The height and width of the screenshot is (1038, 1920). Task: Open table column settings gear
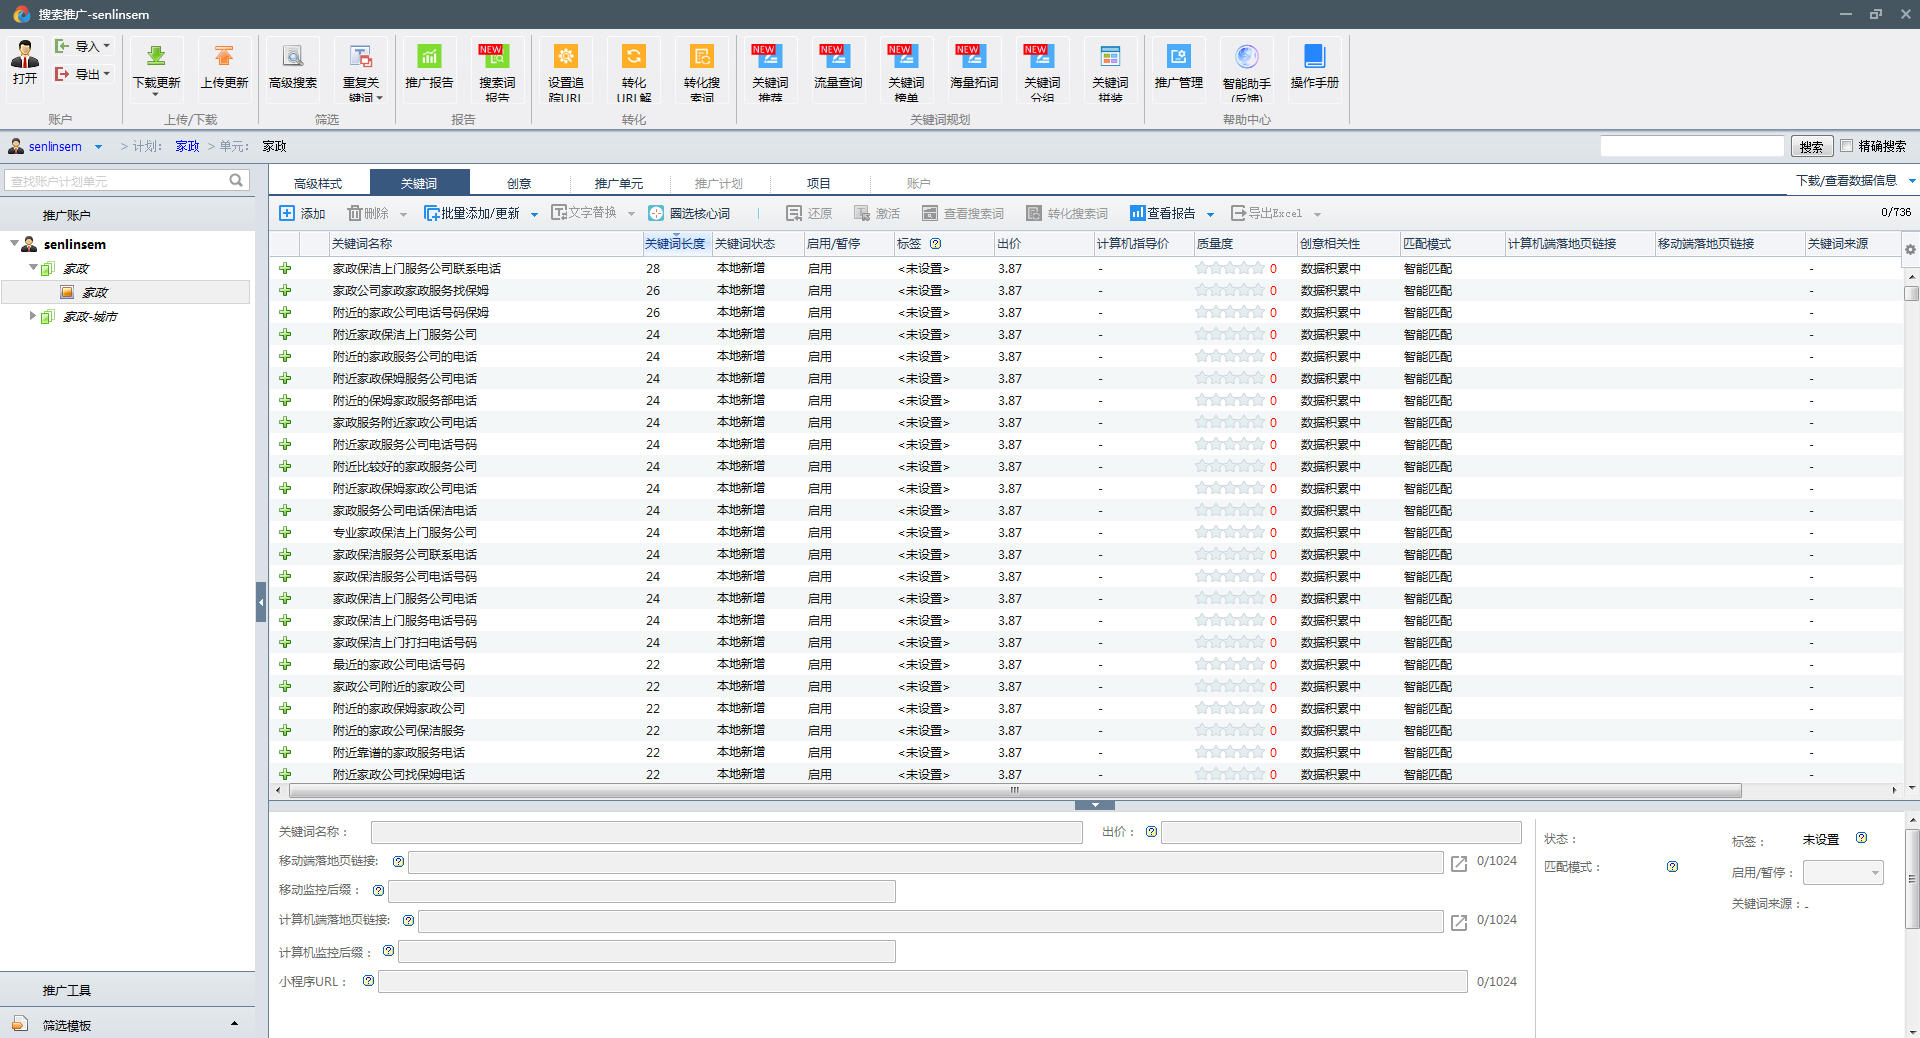pos(1910,250)
